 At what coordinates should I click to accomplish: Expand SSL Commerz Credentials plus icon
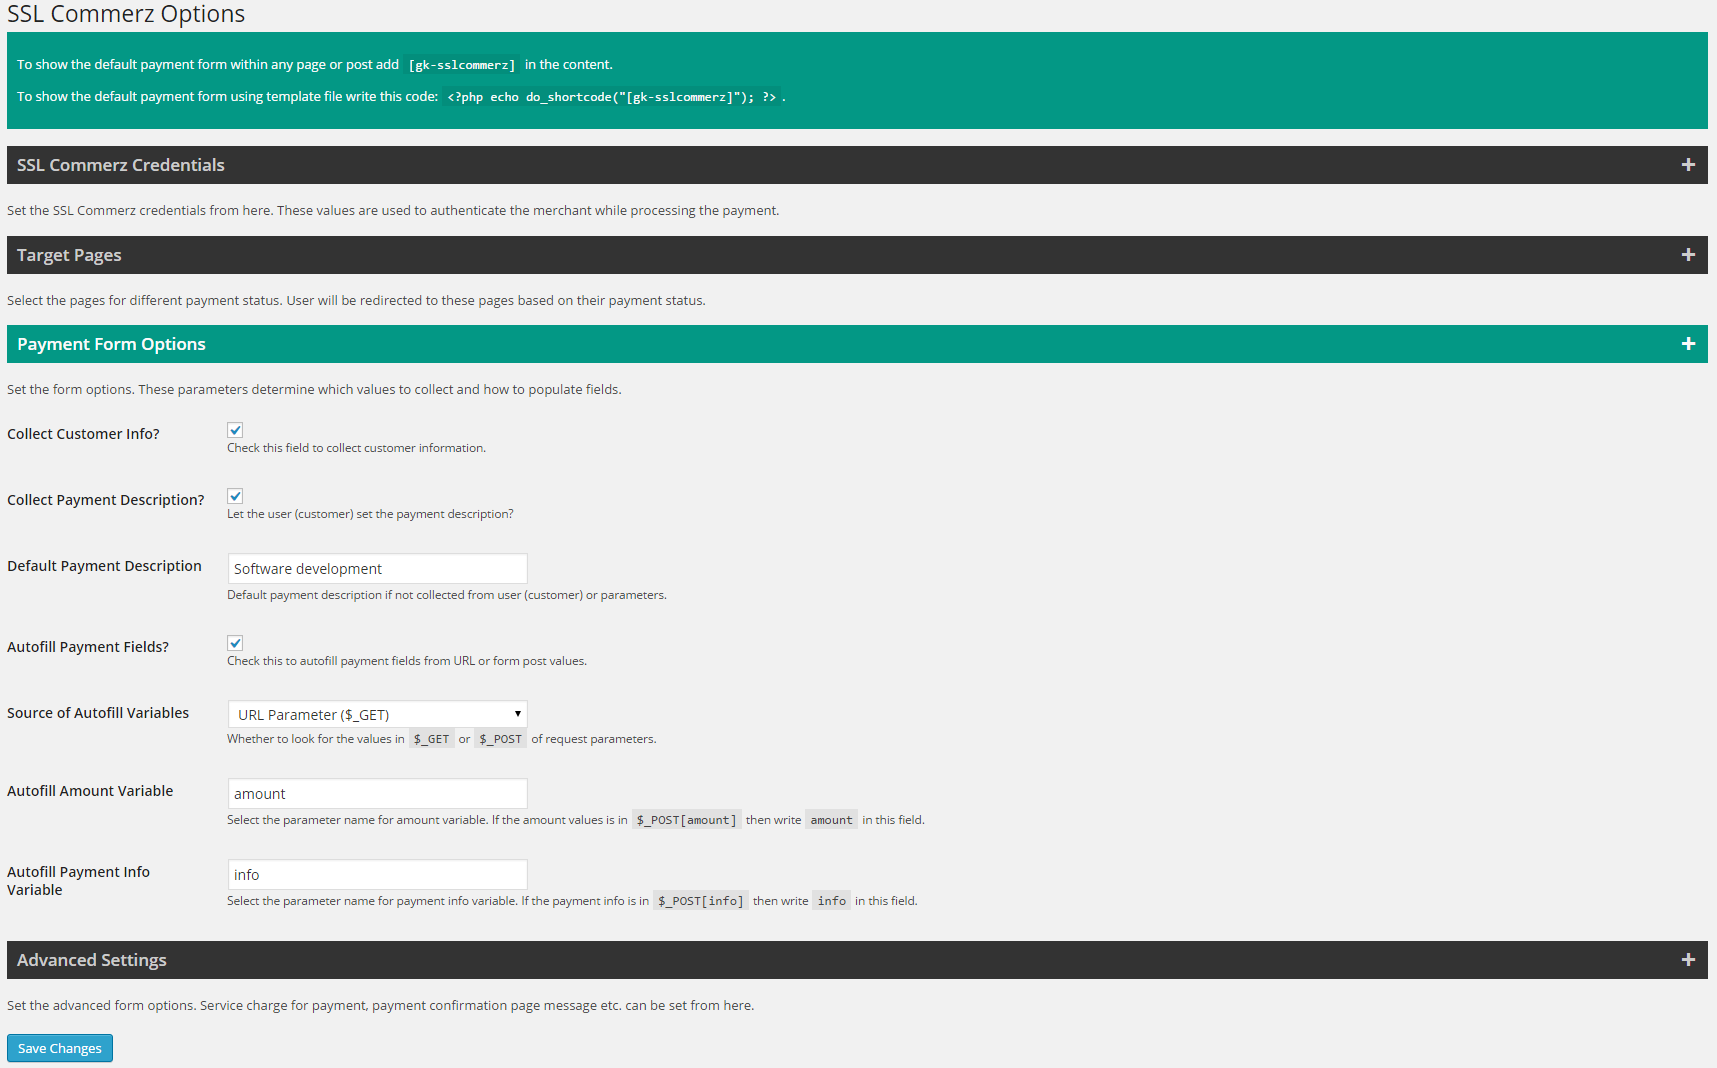(1688, 165)
